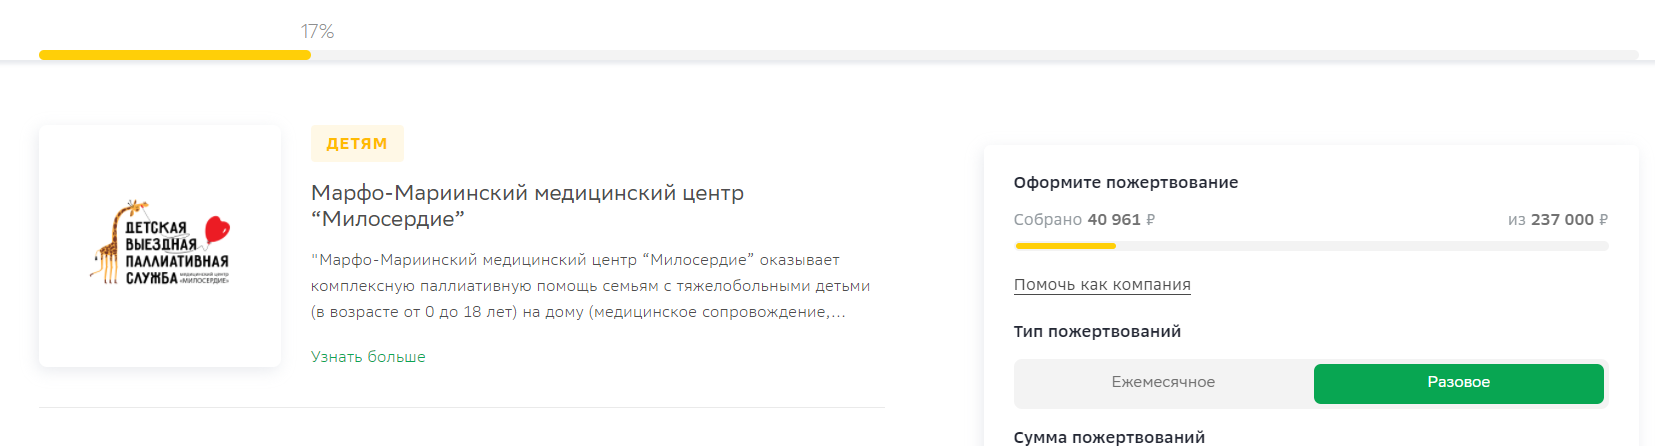Screen dimensions: 1655x446
Task: Click the из 237 000 ₽ goal amount
Action: pyautogui.click(x=1558, y=220)
